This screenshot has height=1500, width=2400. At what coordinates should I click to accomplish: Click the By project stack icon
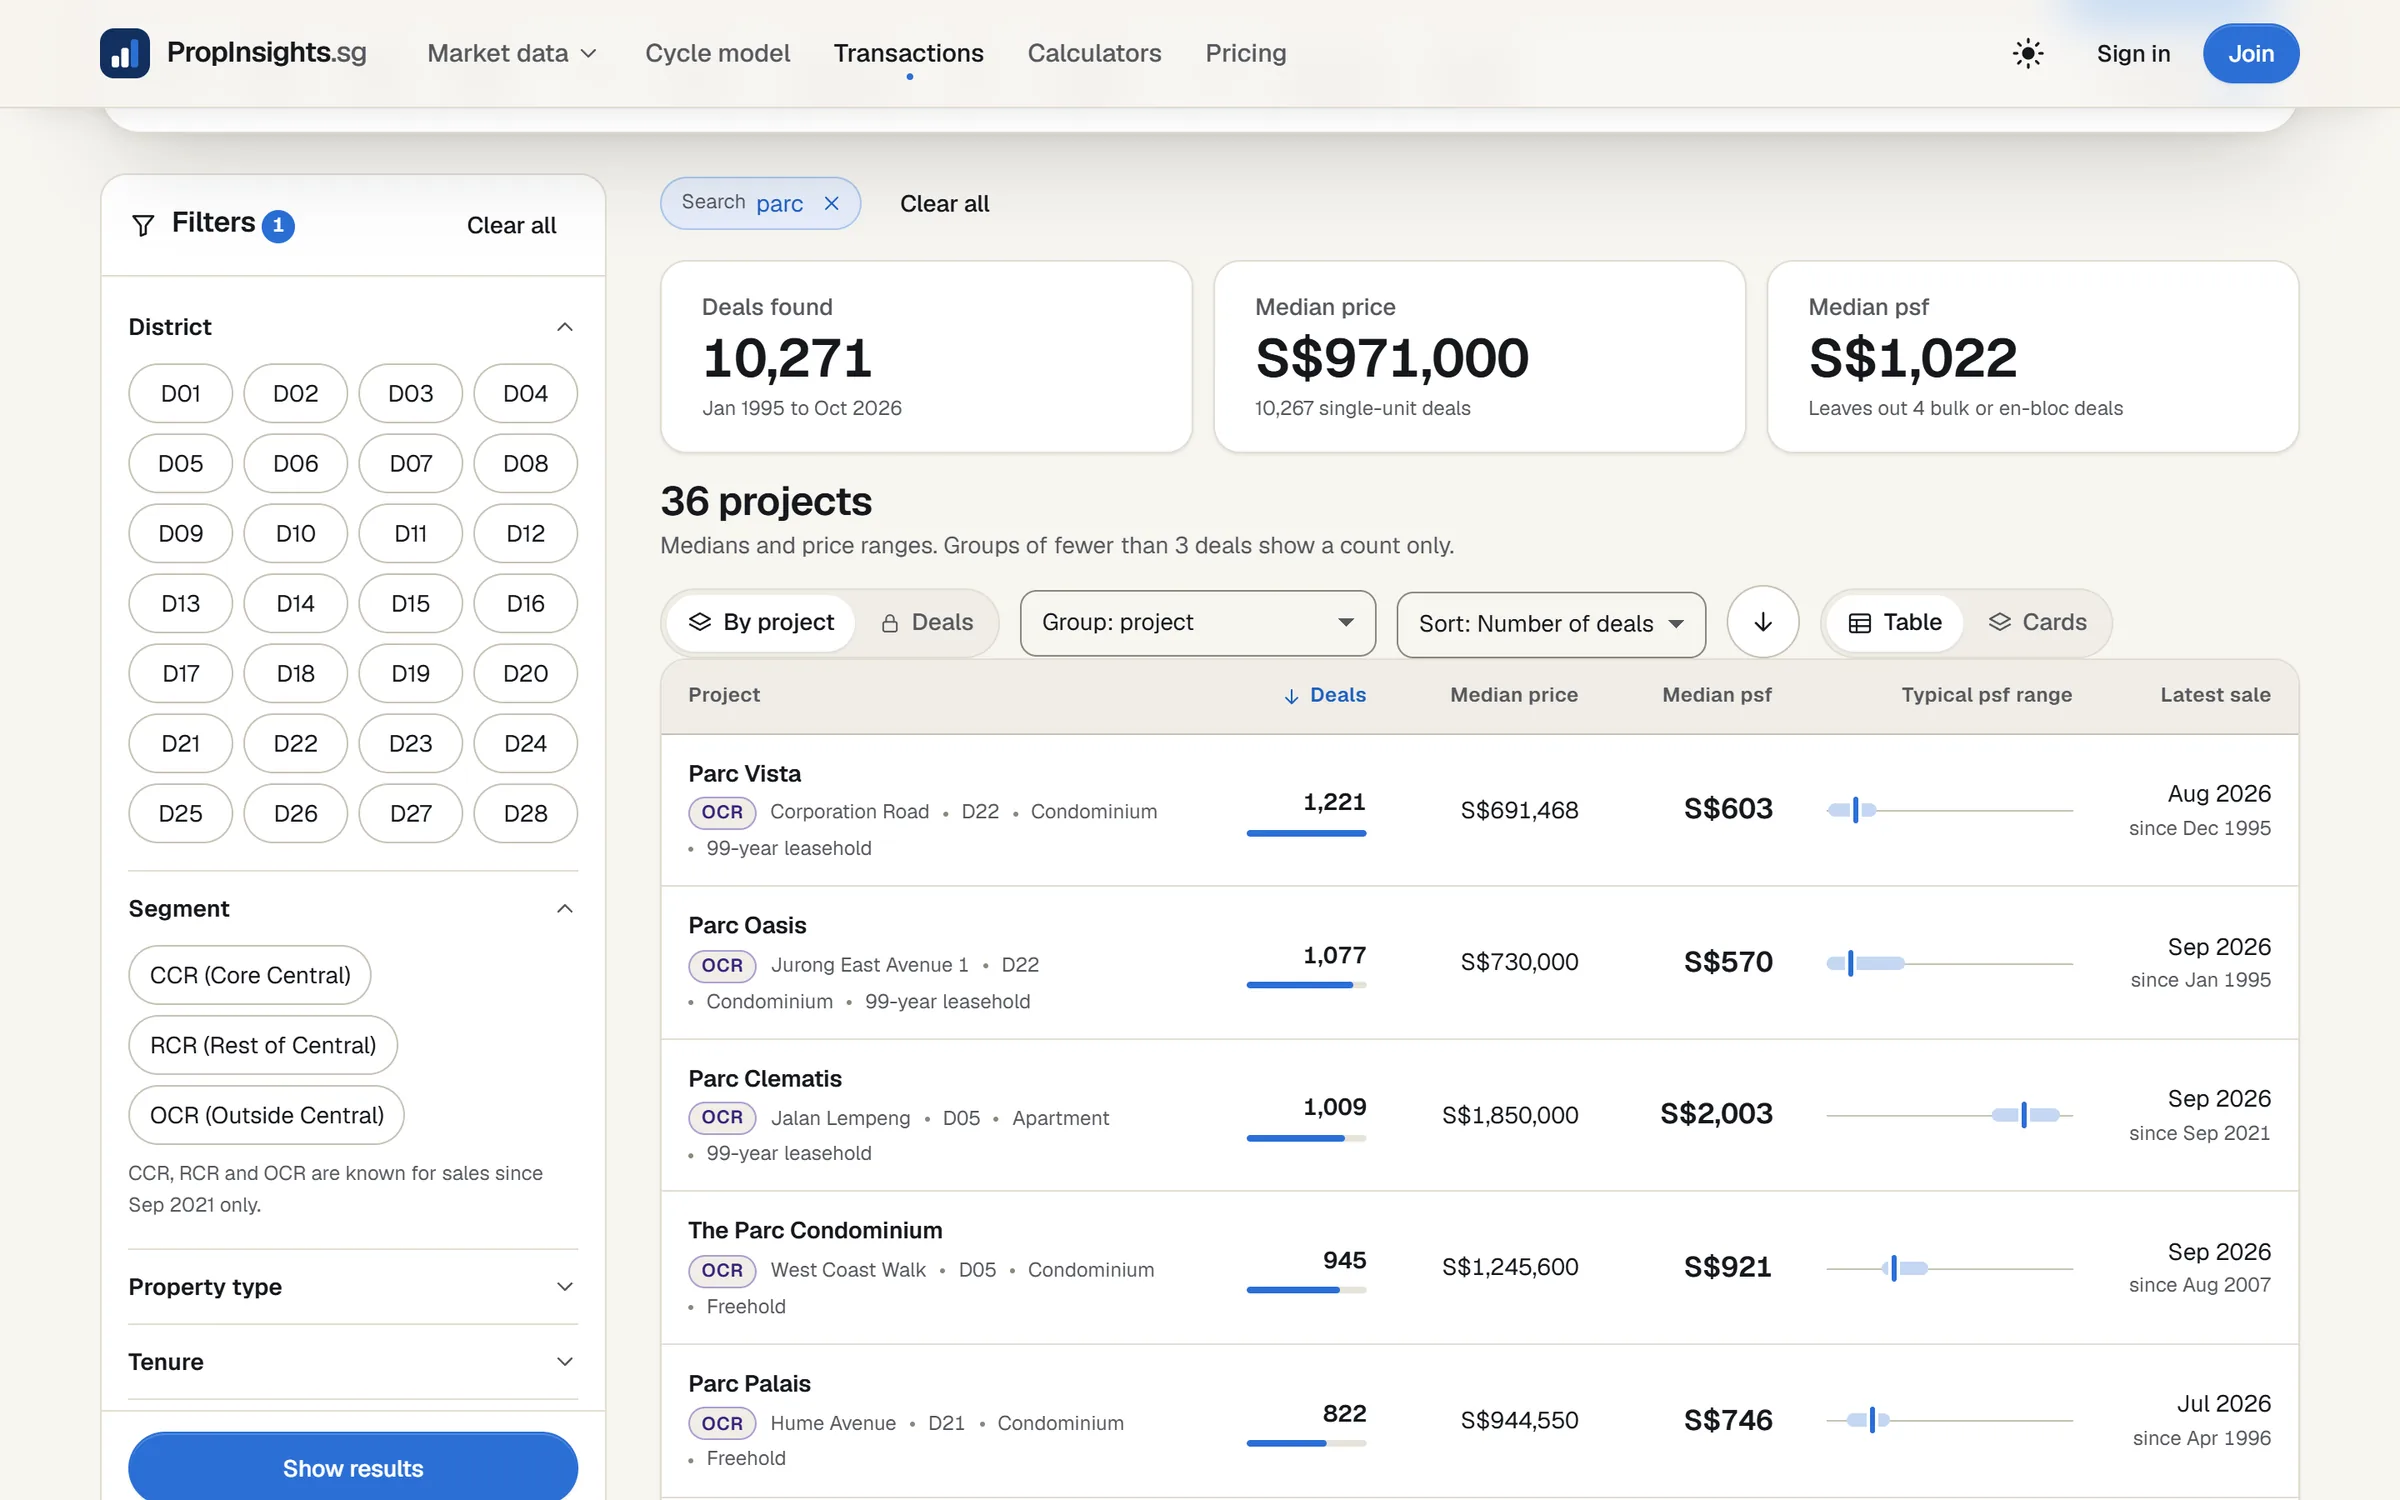coord(700,622)
